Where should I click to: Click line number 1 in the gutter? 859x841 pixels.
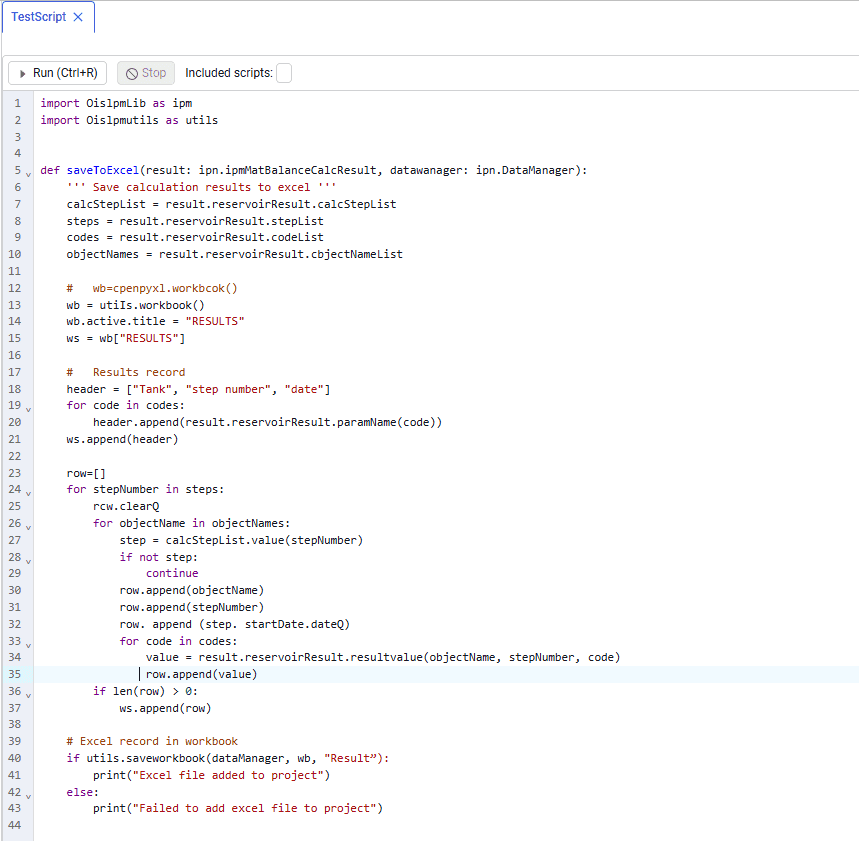point(18,103)
